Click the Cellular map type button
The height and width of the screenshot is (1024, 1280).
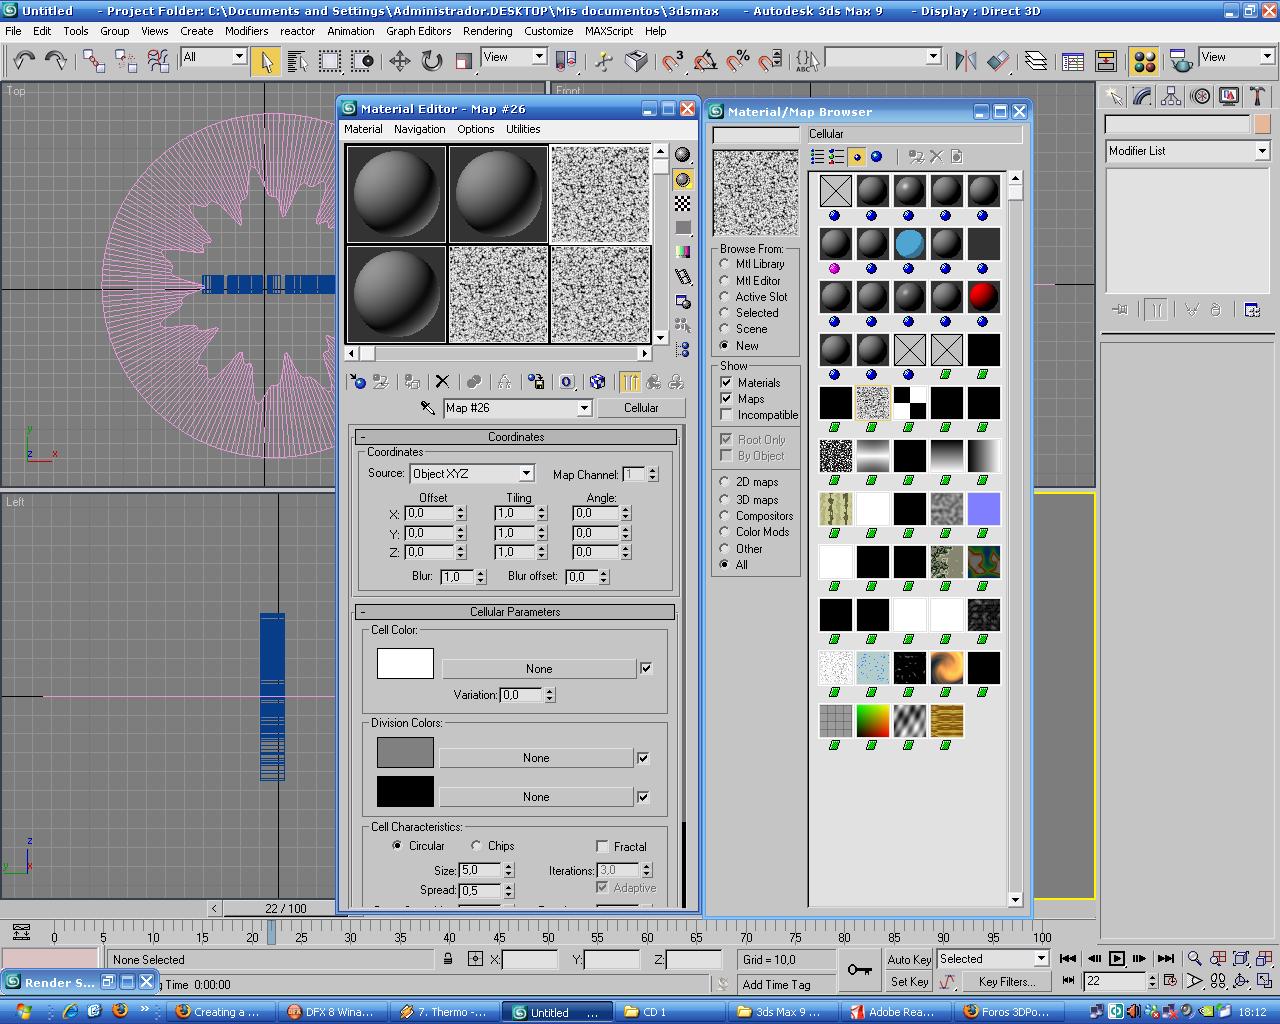pos(641,408)
